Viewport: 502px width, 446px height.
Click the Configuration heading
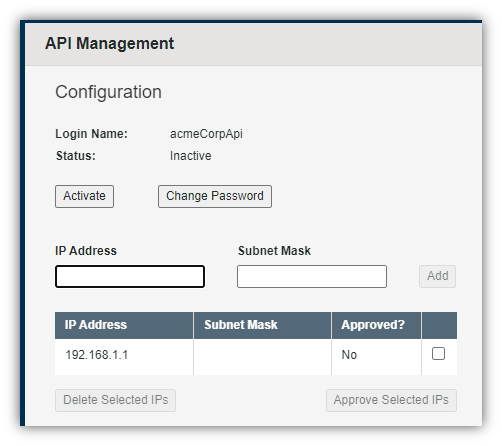click(108, 92)
